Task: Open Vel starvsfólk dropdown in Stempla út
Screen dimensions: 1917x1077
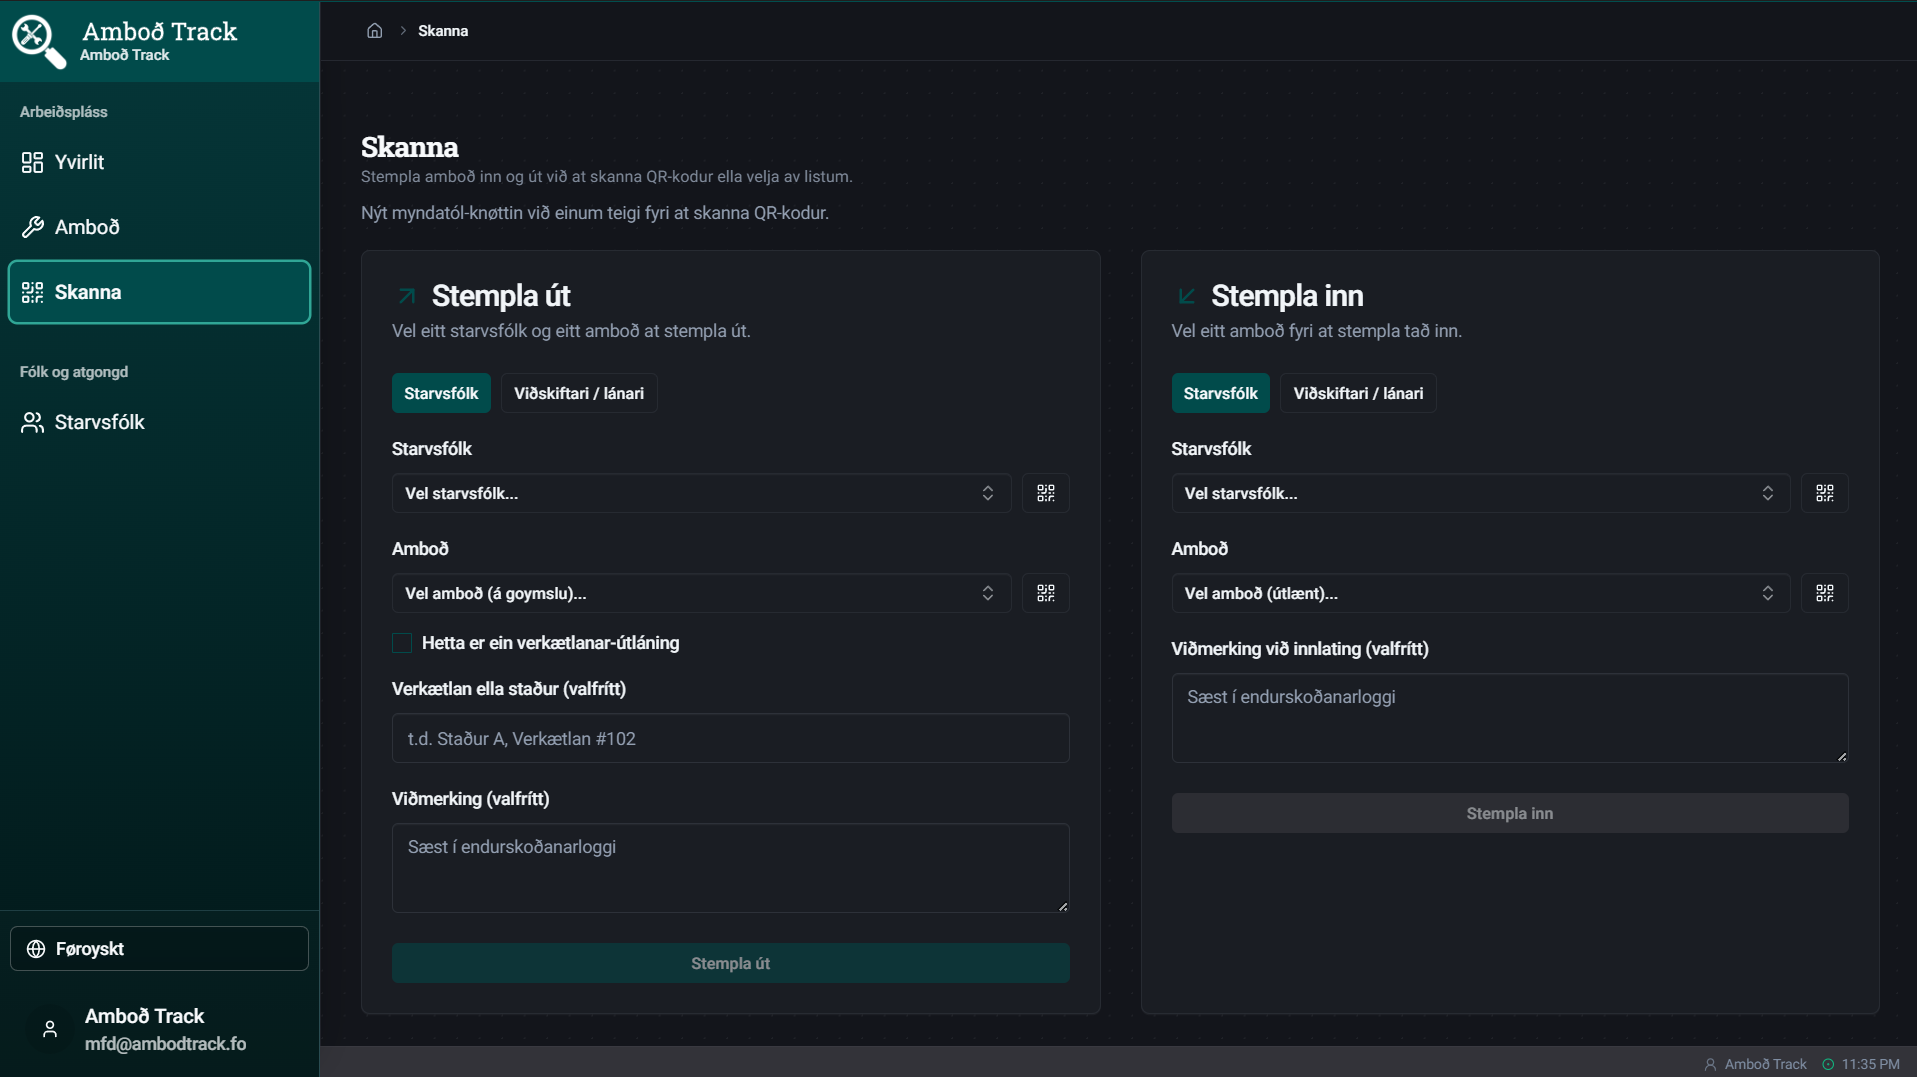Action: point(701,493)
